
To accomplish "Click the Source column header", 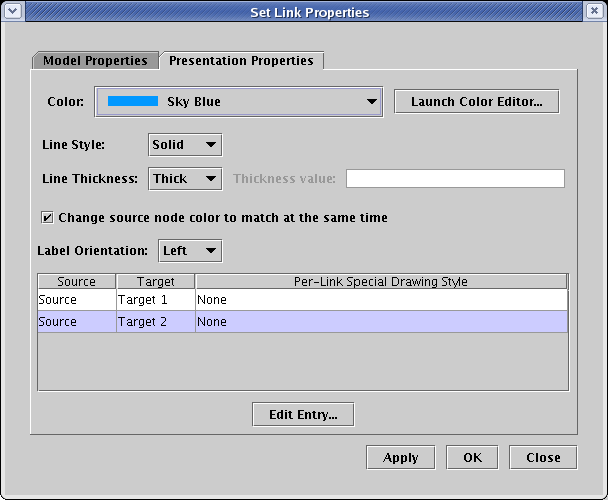I will 77,282.
